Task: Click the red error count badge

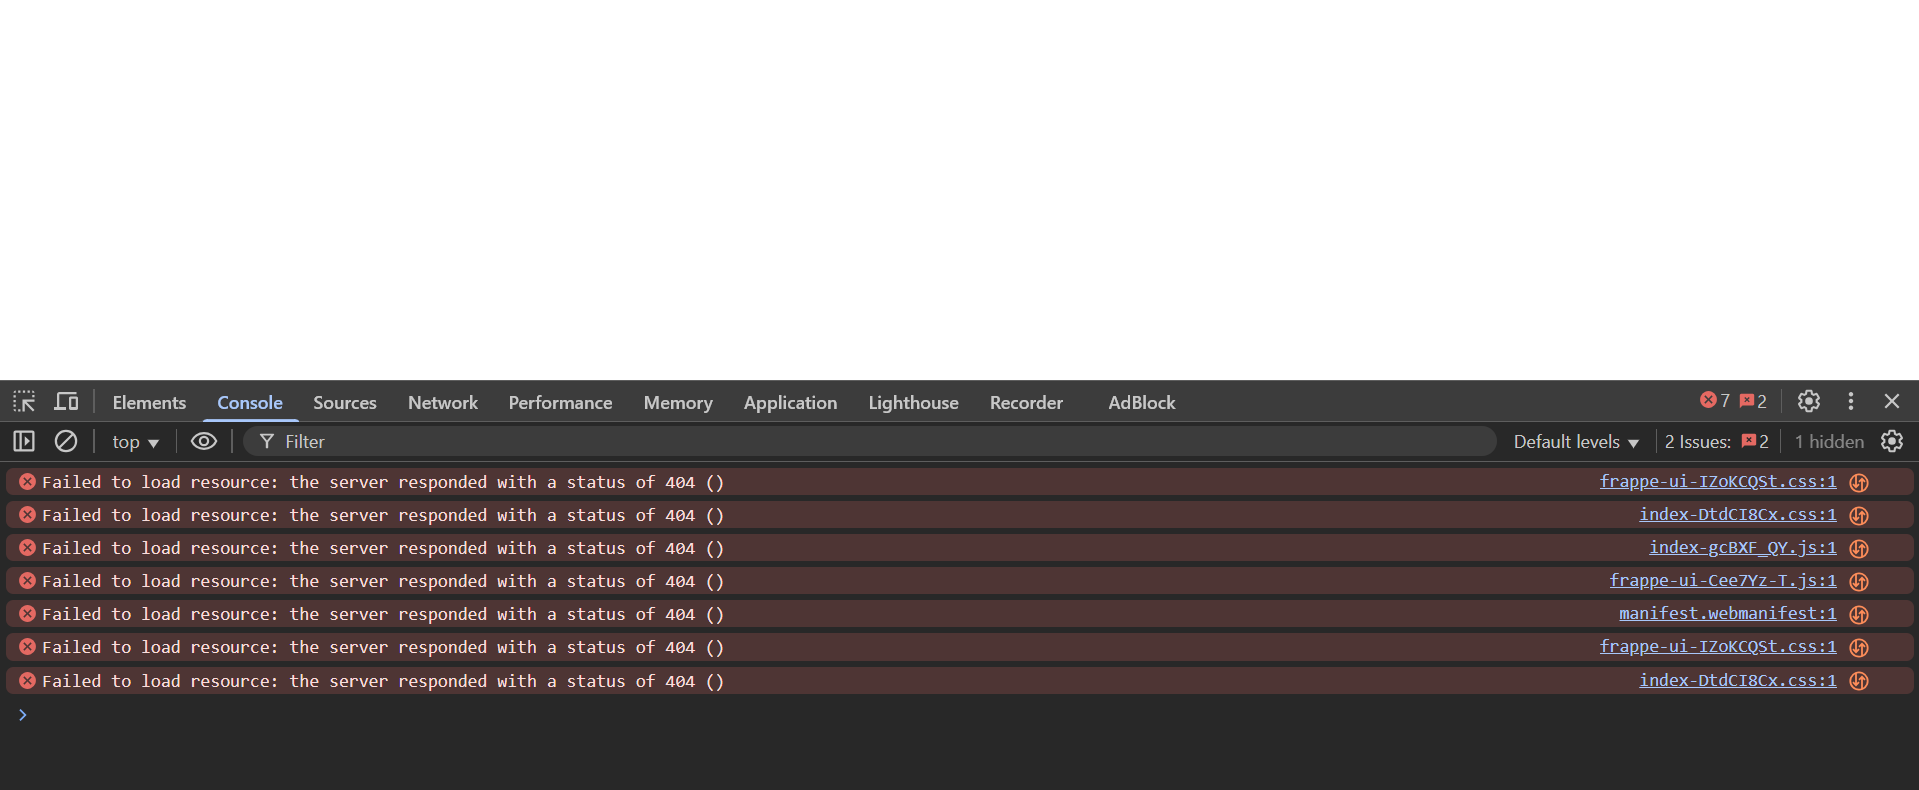Action: [1714, 401]
